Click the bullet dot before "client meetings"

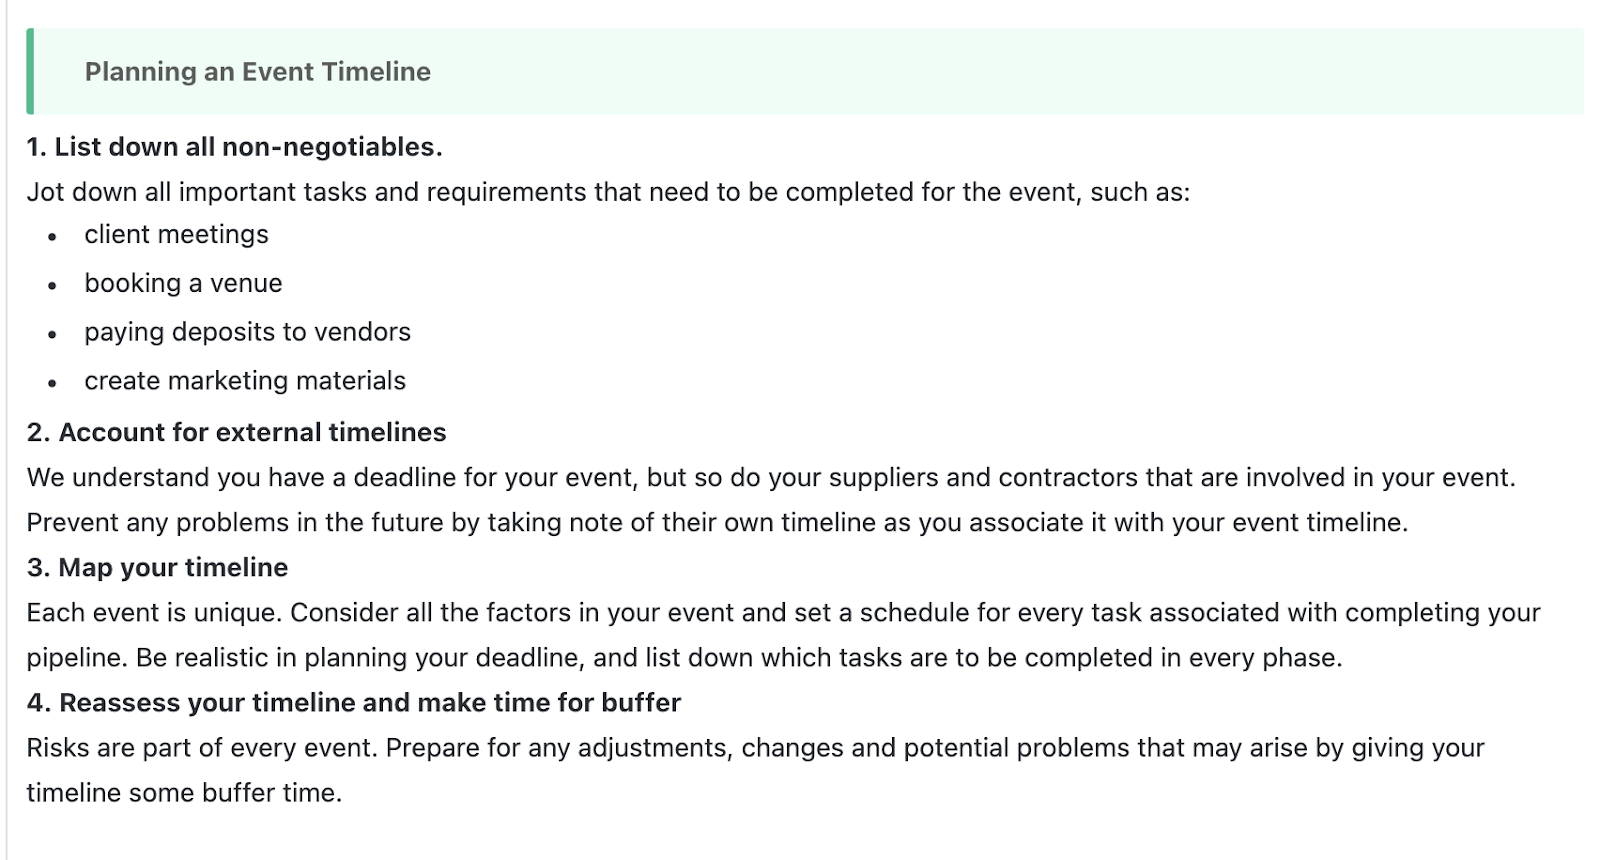[52, 237]
